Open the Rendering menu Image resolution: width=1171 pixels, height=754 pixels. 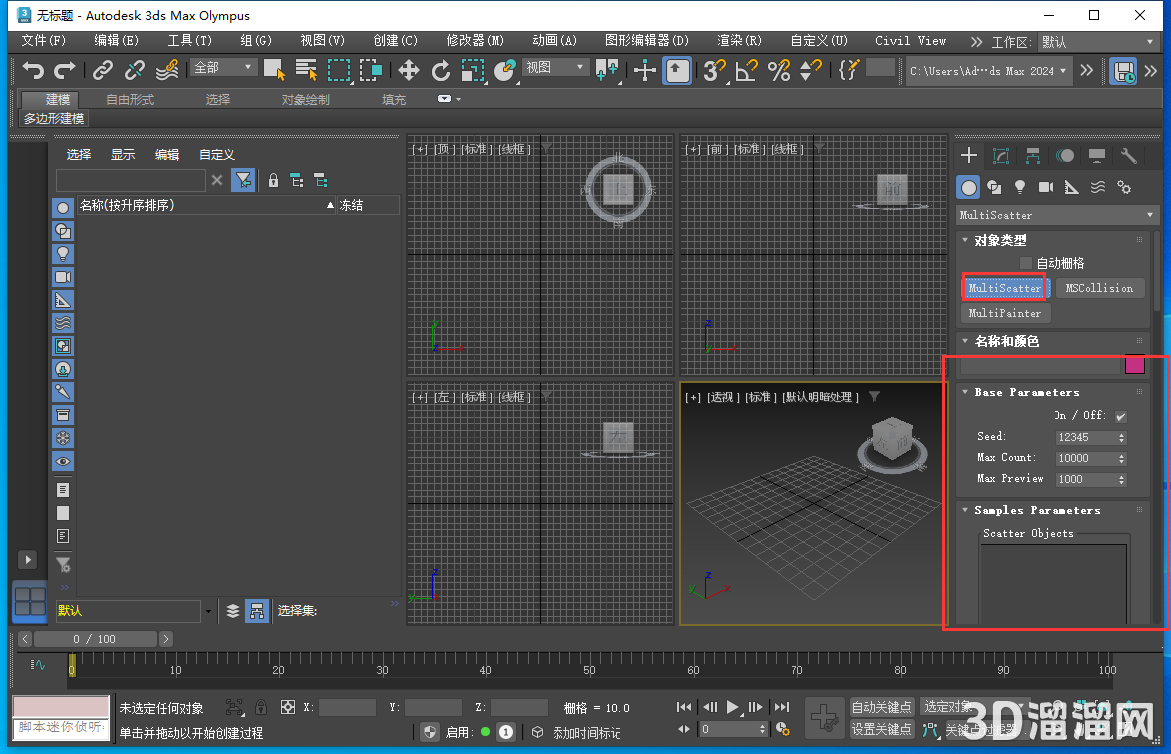click(x=739, y=40)
